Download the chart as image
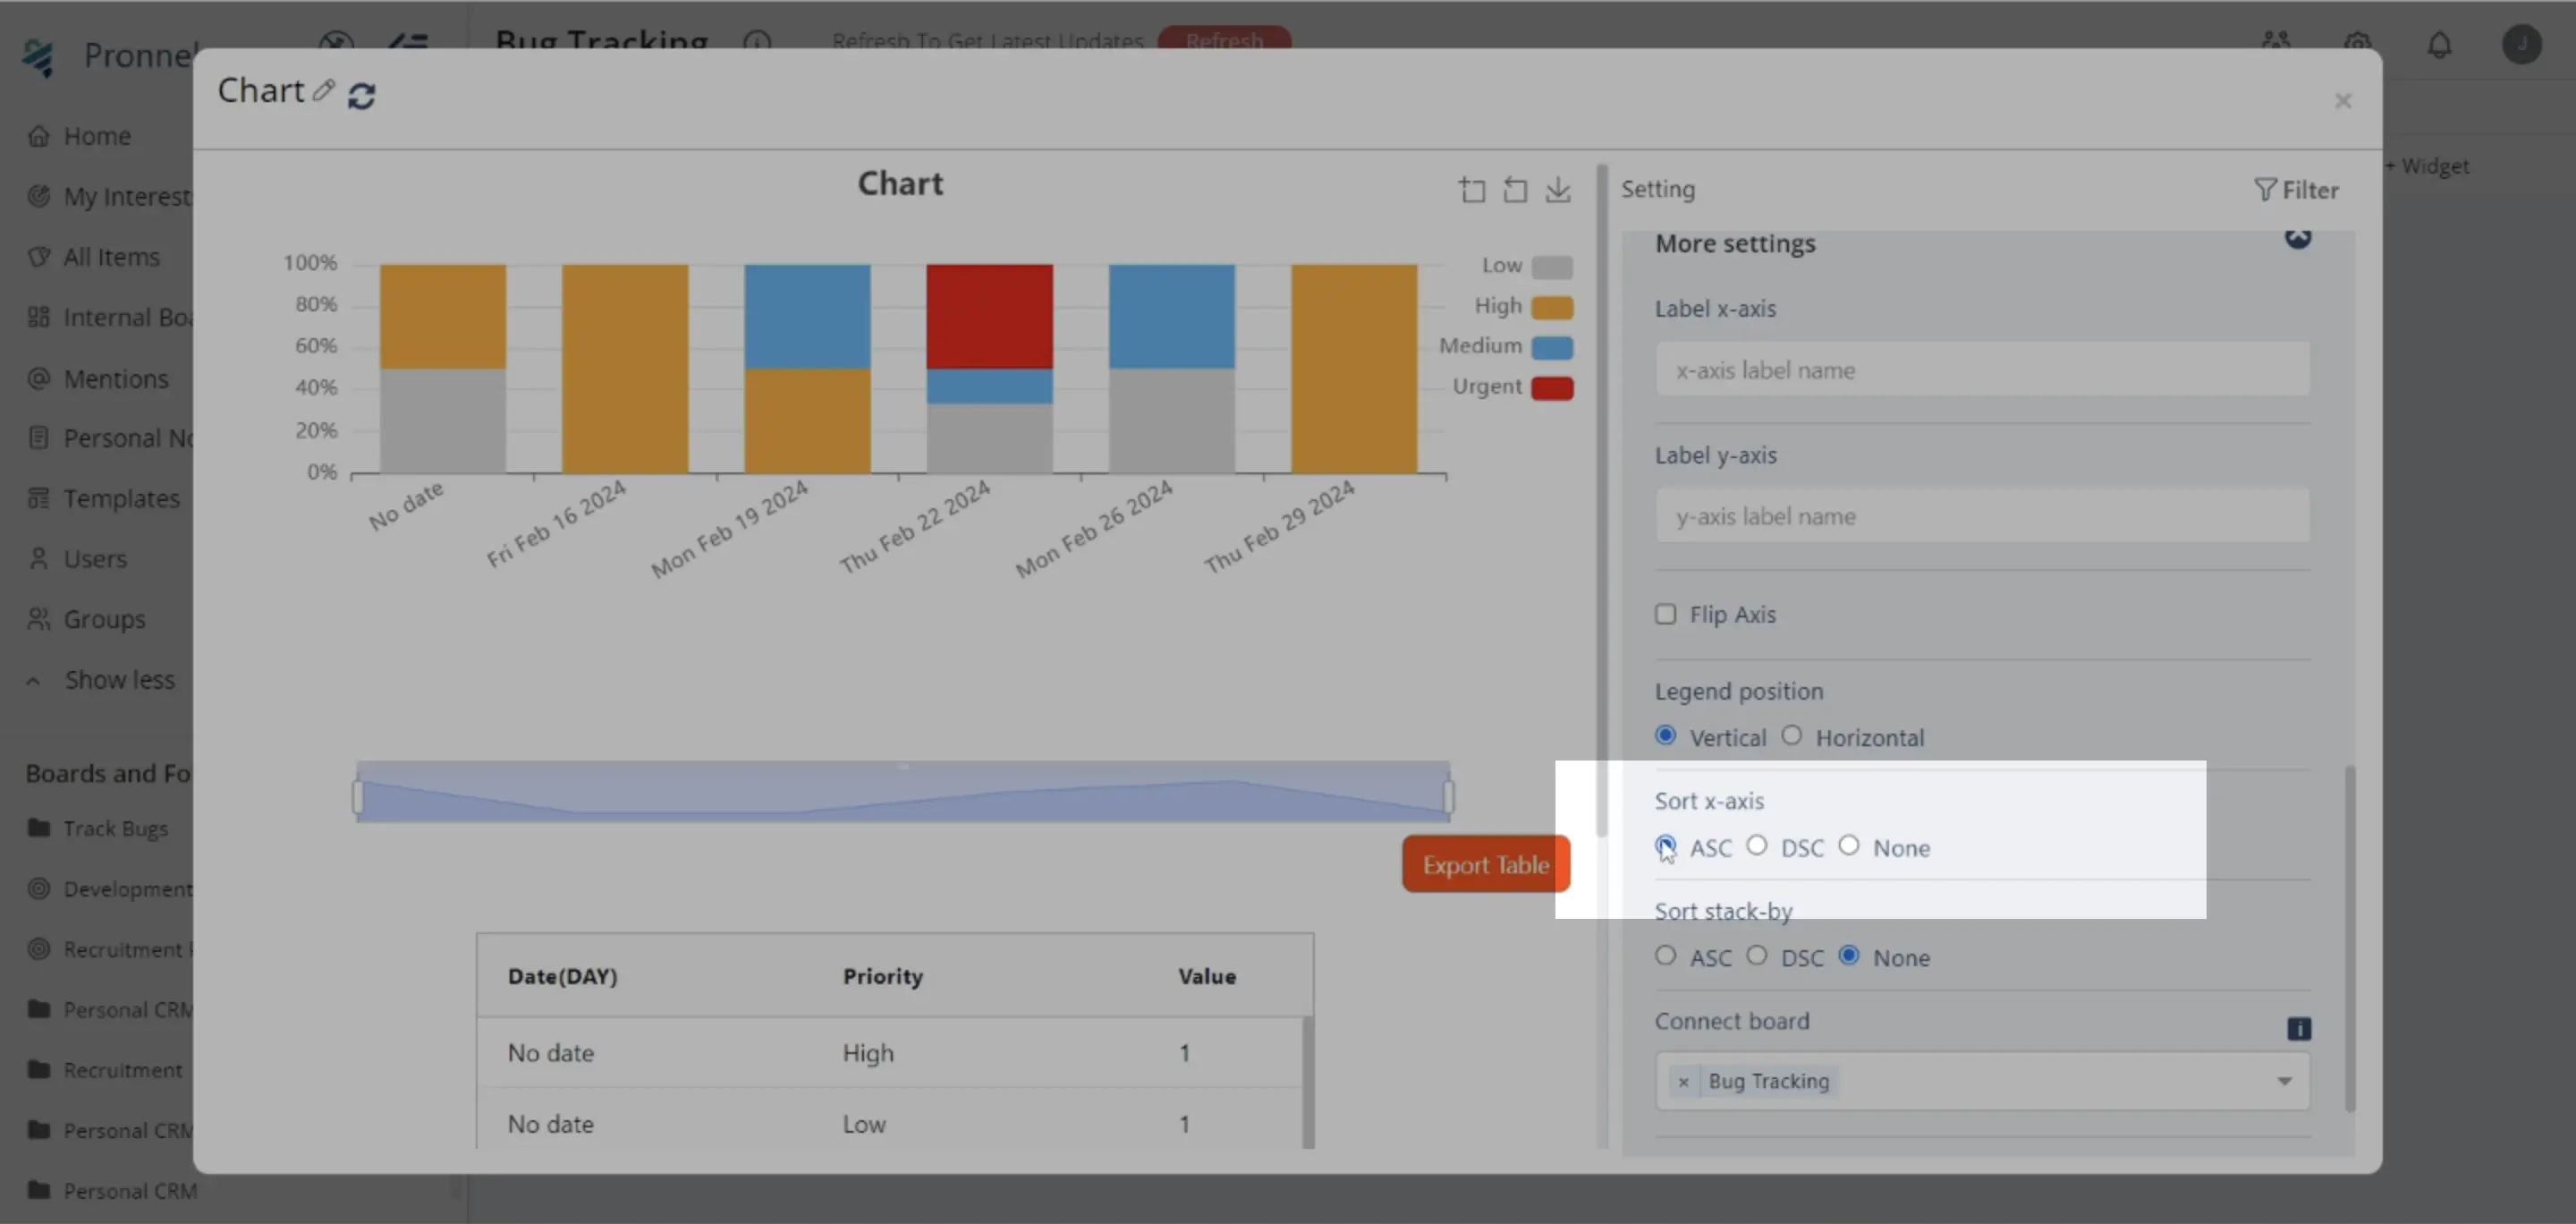The height and width of the screenshot is (1224, 2576). (x=1557, y=190)
